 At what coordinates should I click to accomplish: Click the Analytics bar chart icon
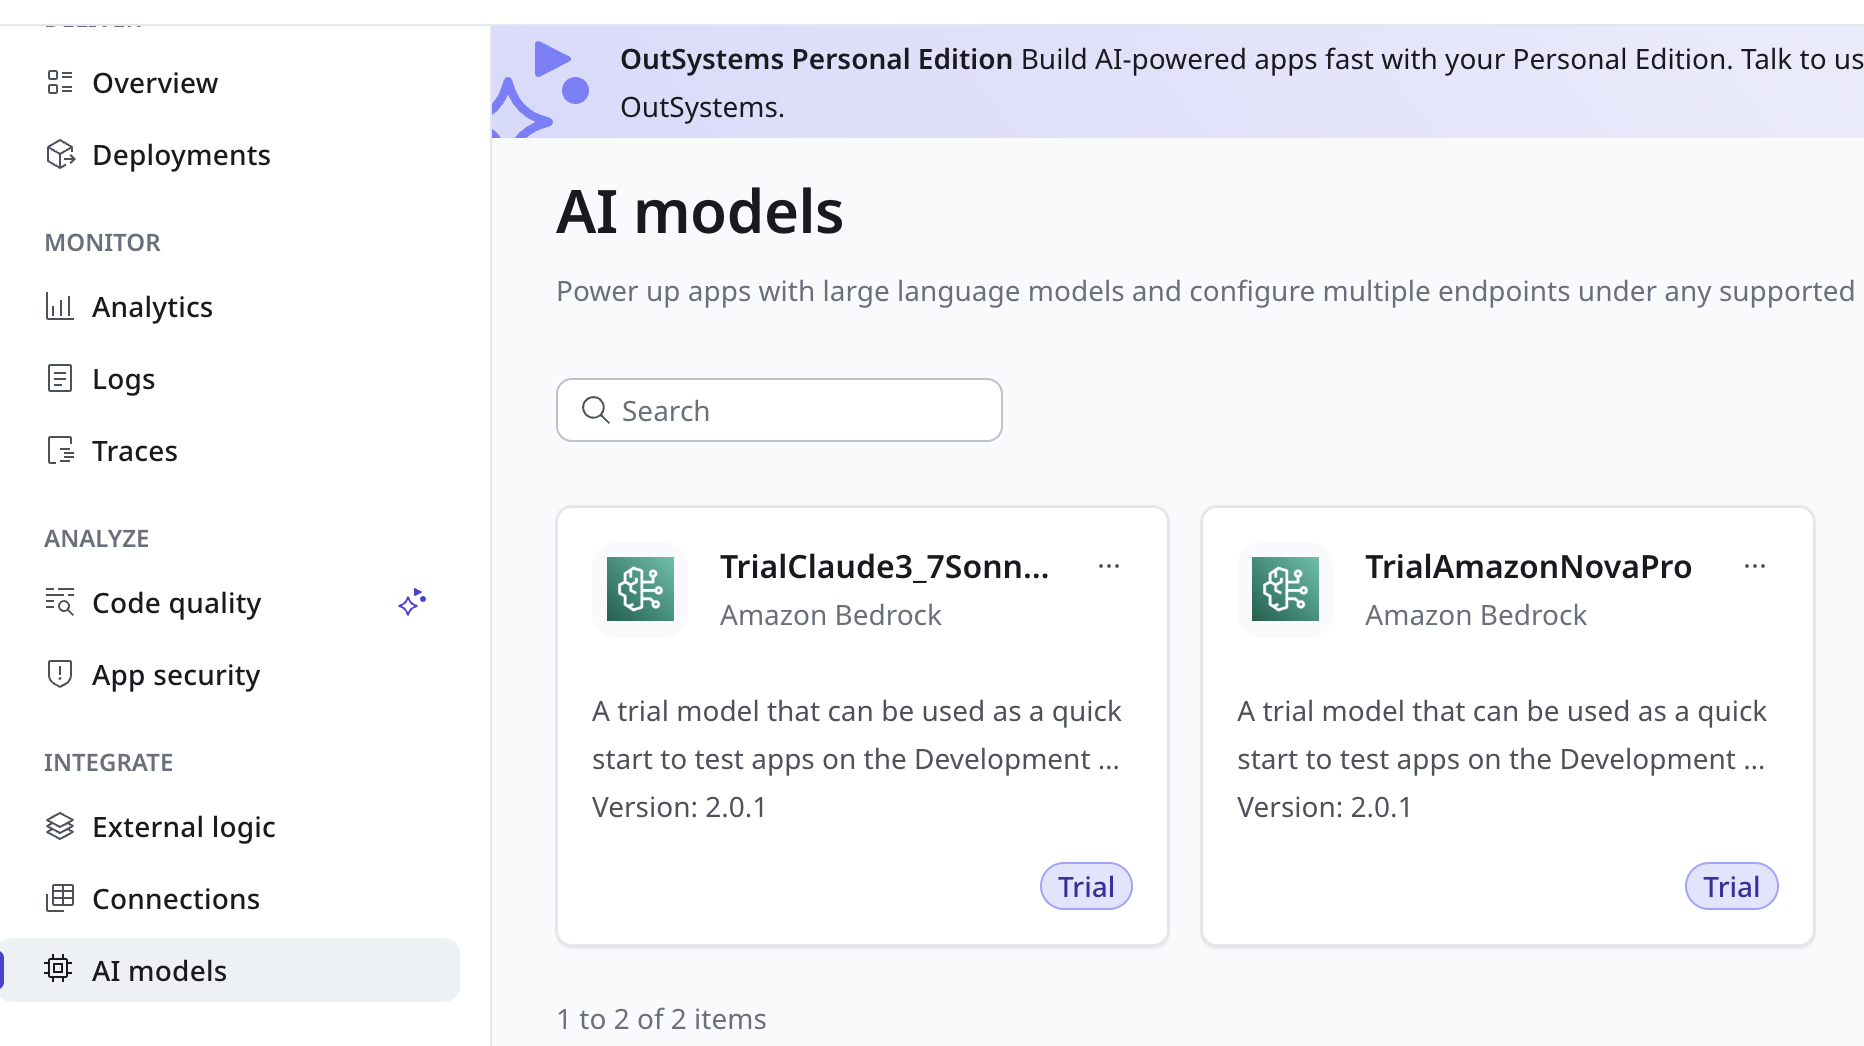coord(60,306)
